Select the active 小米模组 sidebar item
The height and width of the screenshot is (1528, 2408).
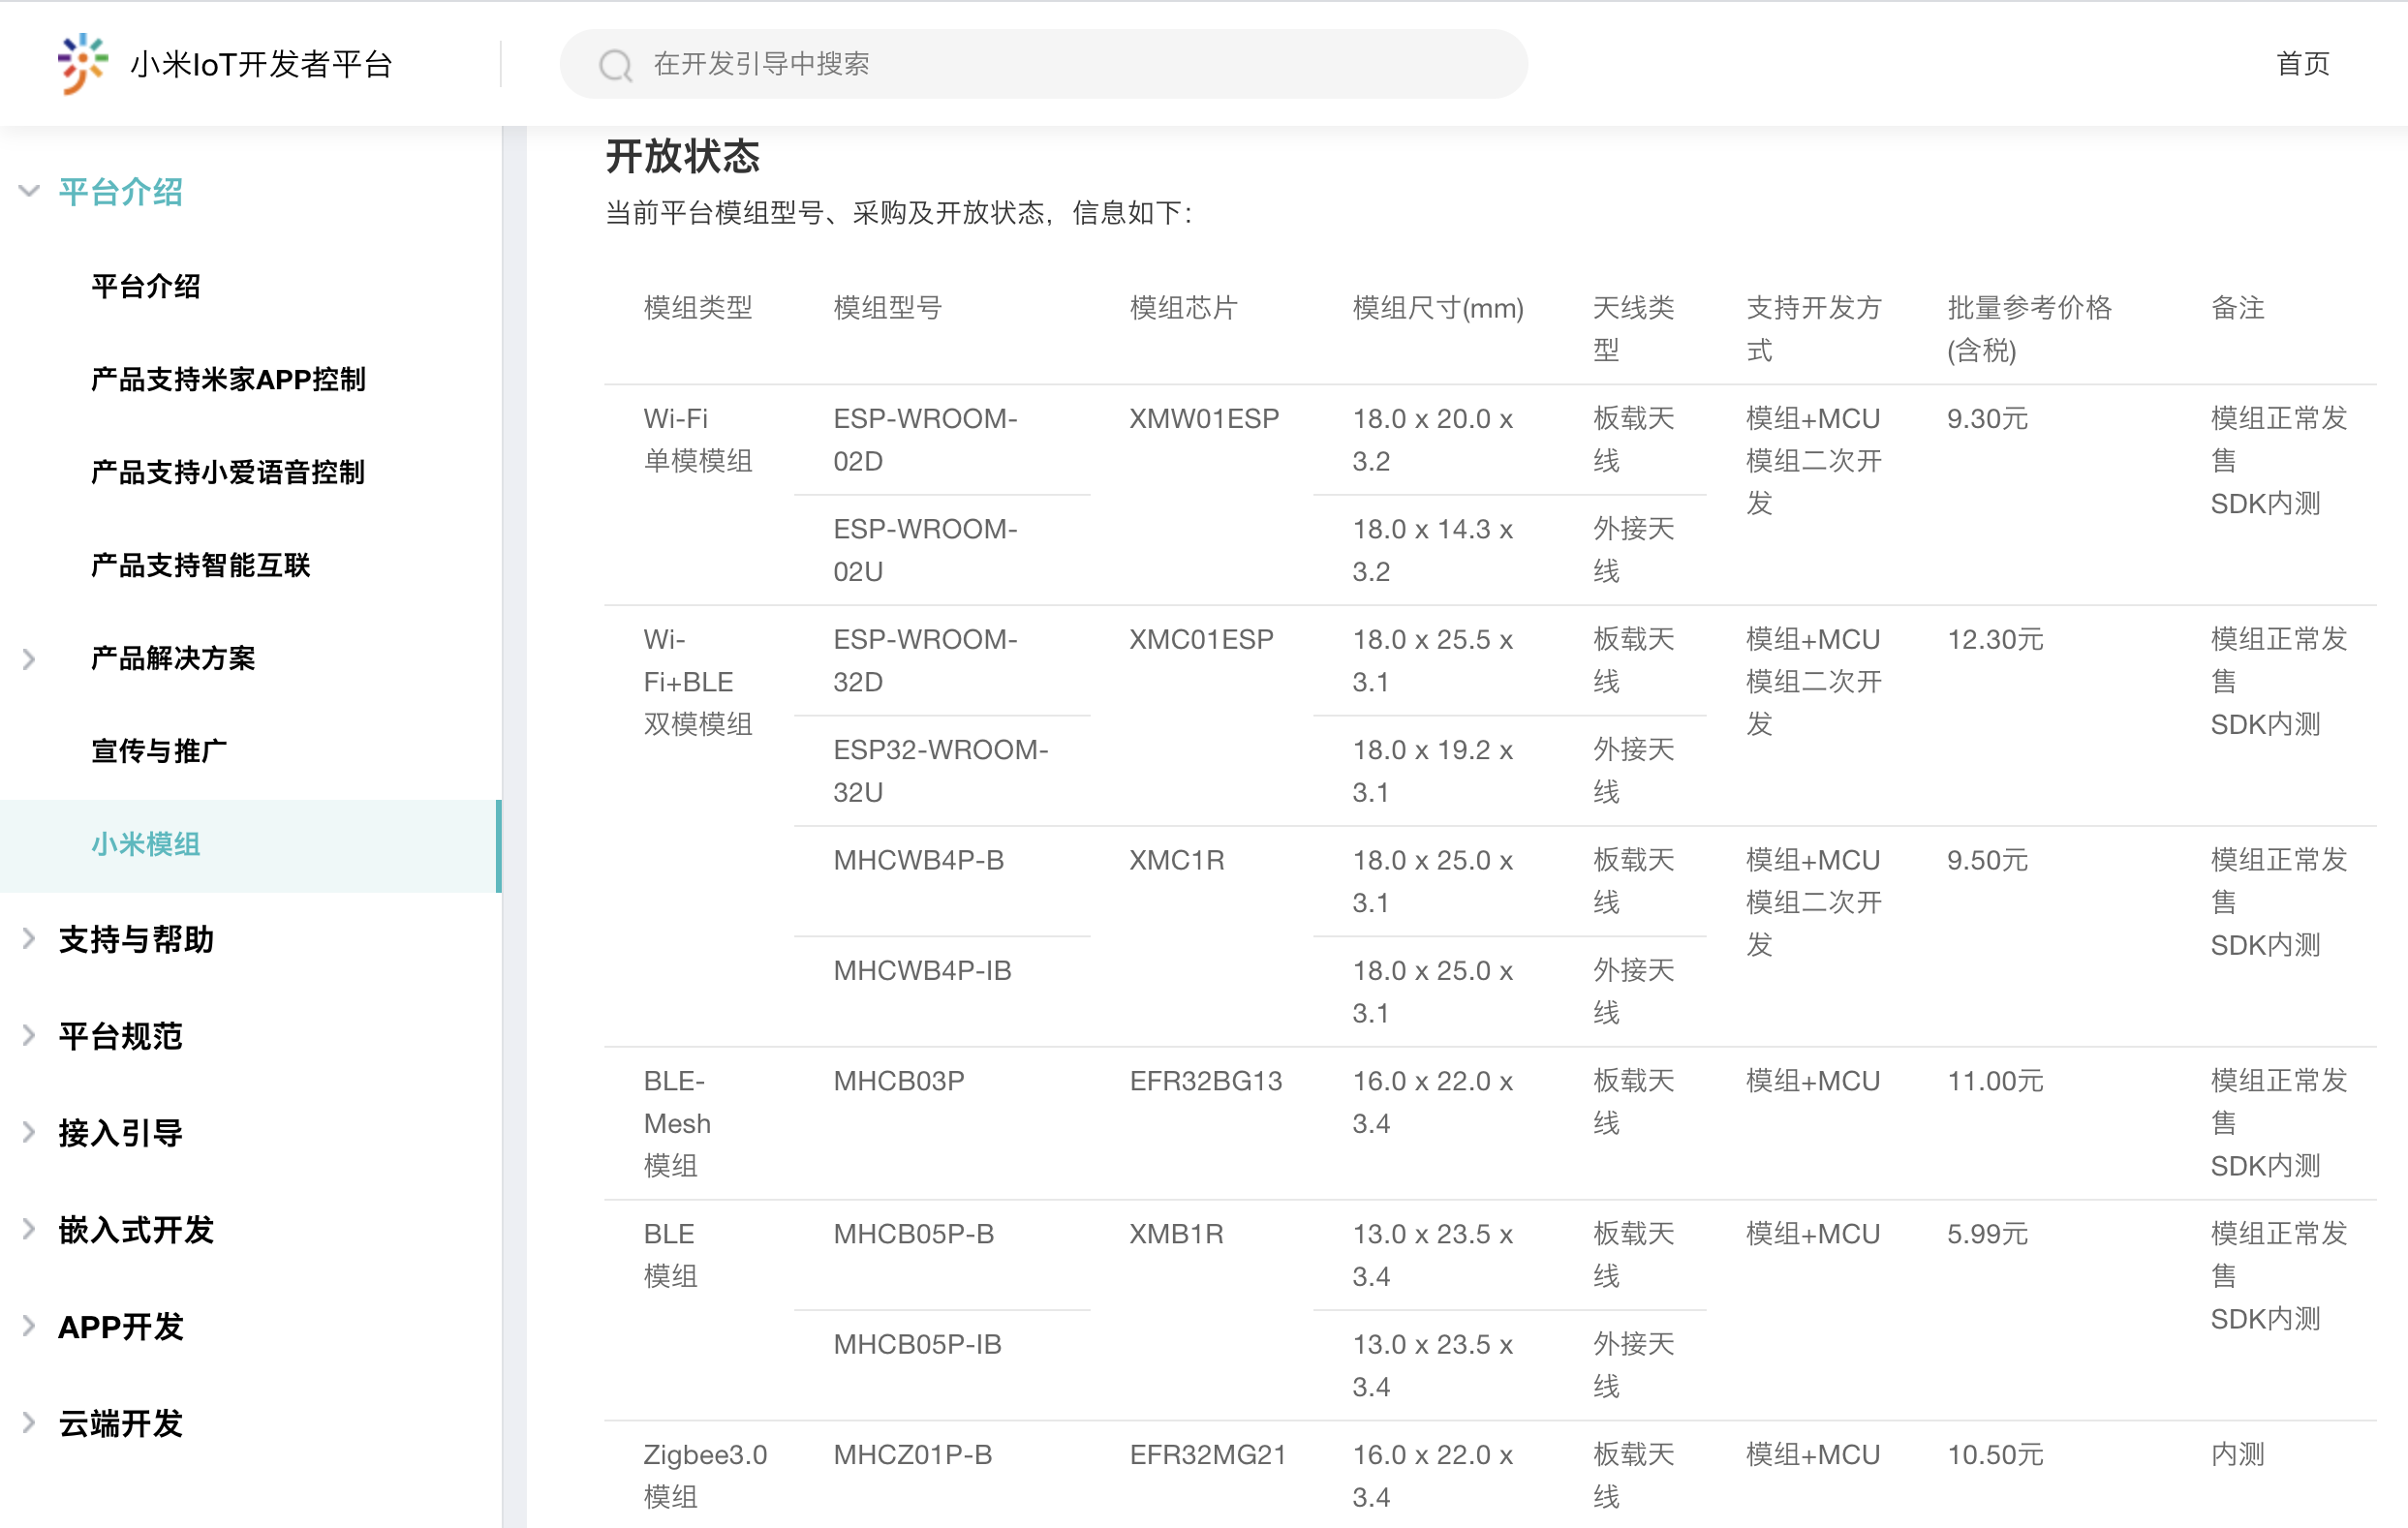pyautogui.click(x=146, y=845)
